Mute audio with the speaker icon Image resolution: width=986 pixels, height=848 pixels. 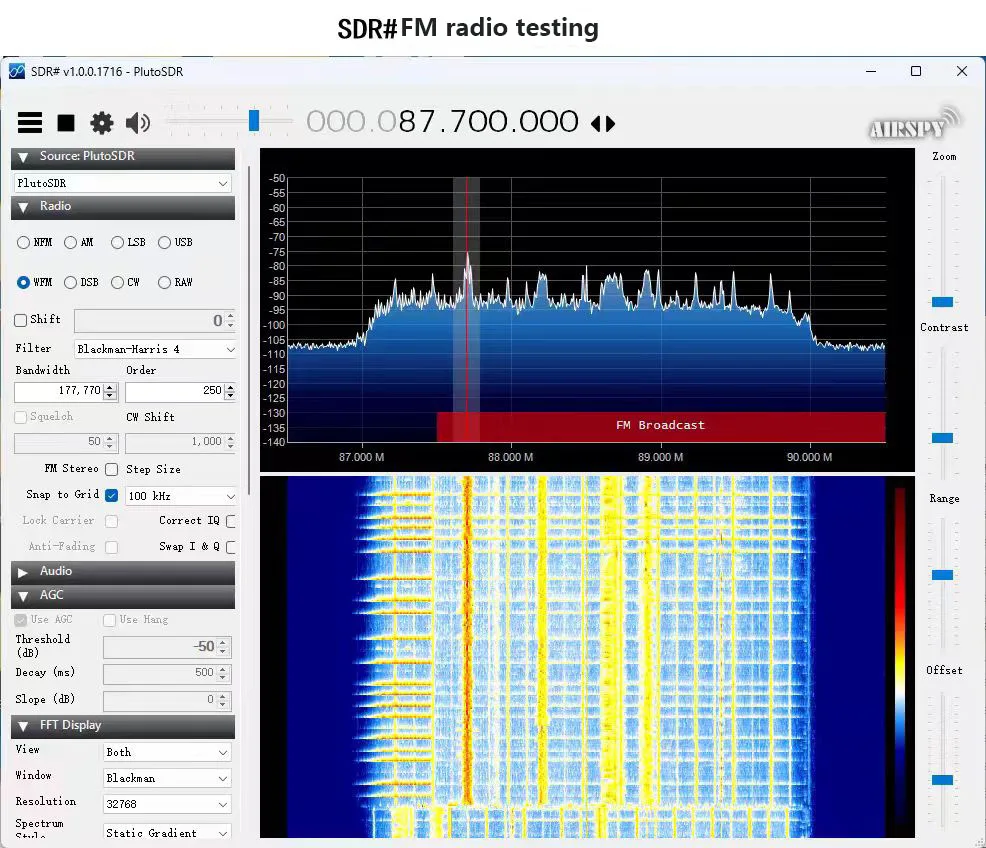pyautogui.click(x=138, y=123)
